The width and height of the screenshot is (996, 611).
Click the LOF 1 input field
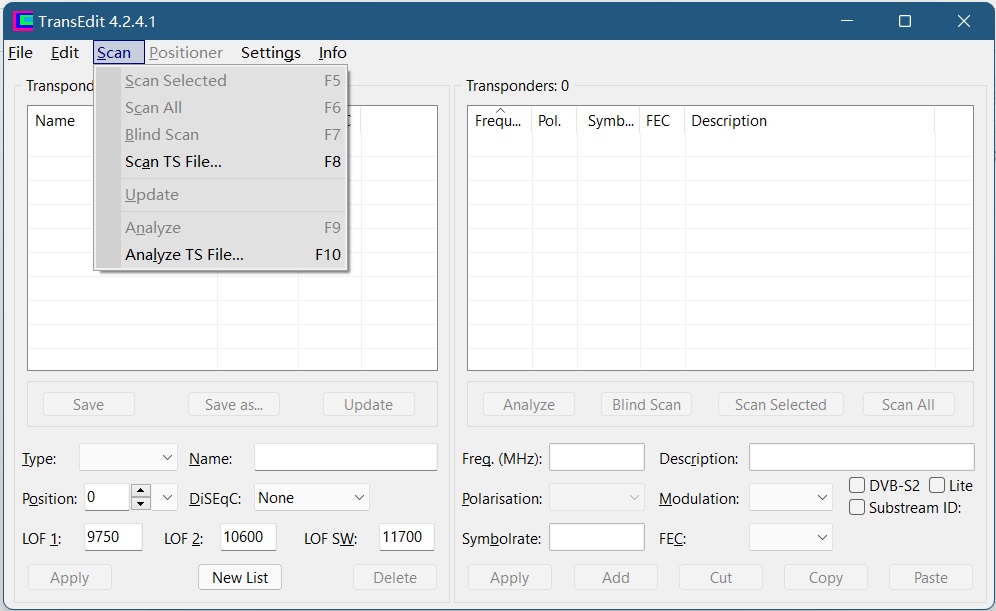pyautogui.click(x=113, y=538)
